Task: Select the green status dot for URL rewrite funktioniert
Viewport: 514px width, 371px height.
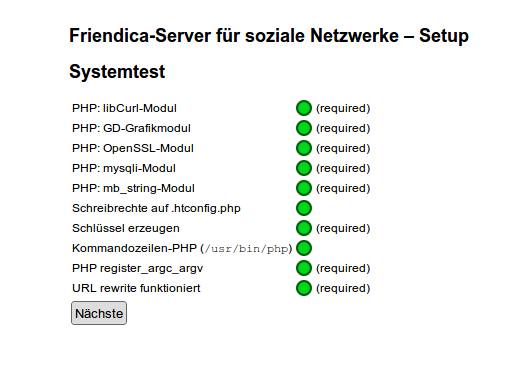Action: click(304, 288)
